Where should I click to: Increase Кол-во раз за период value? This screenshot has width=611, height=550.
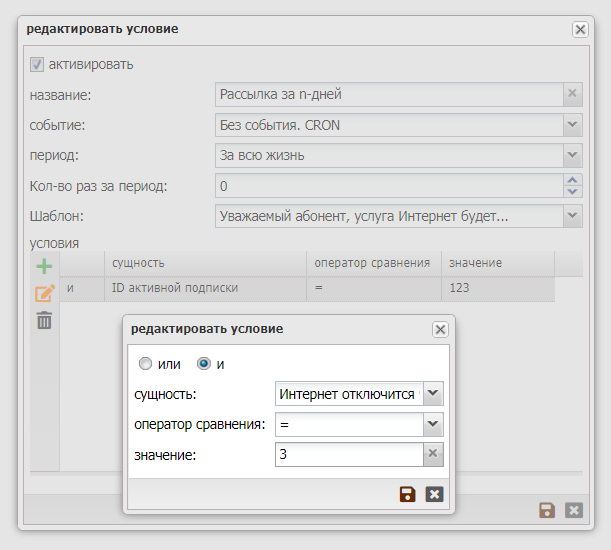tap(572, 180)
